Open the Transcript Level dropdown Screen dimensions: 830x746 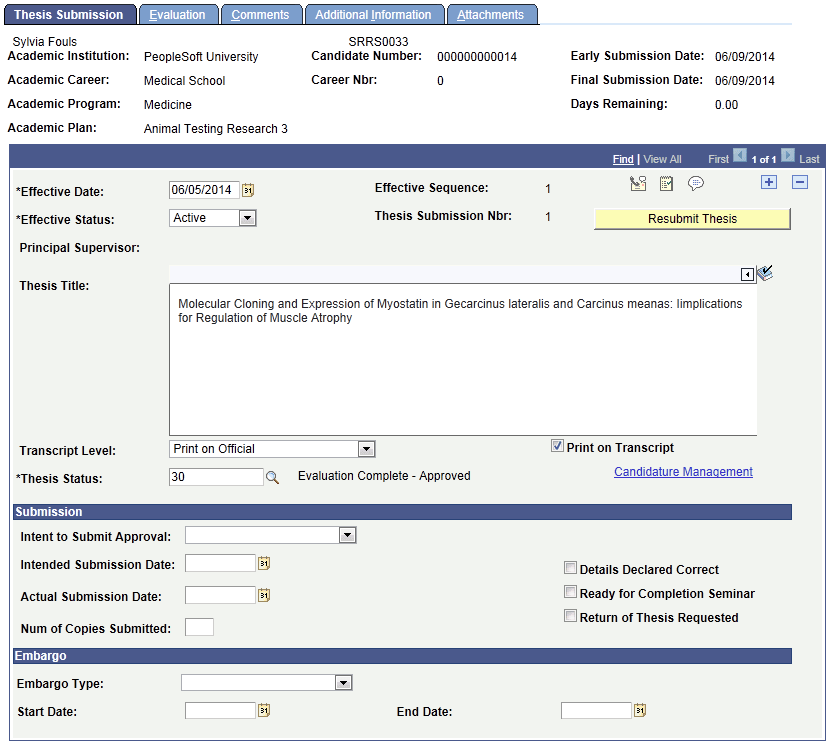366,450
